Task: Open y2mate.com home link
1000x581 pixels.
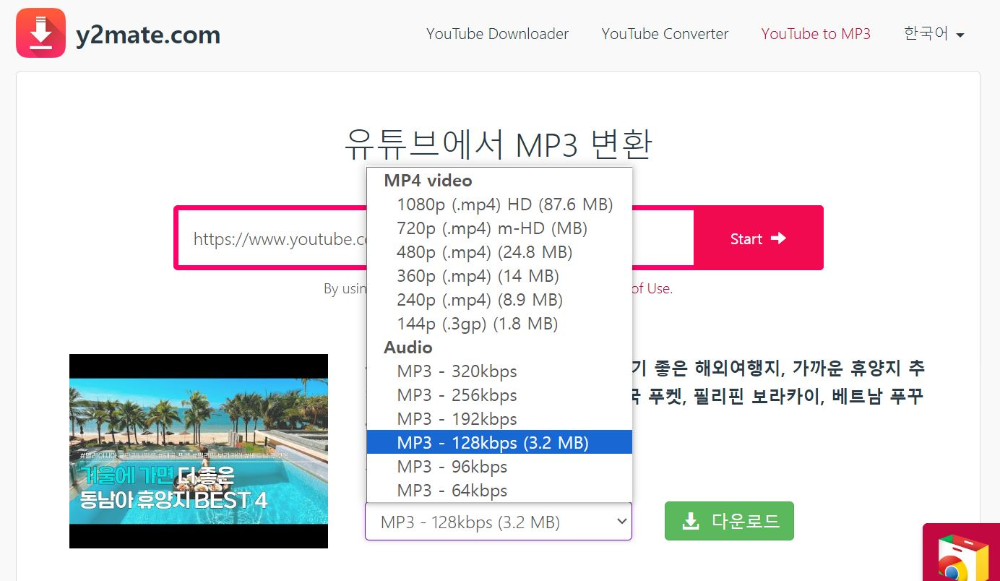Action: (148, 34)
